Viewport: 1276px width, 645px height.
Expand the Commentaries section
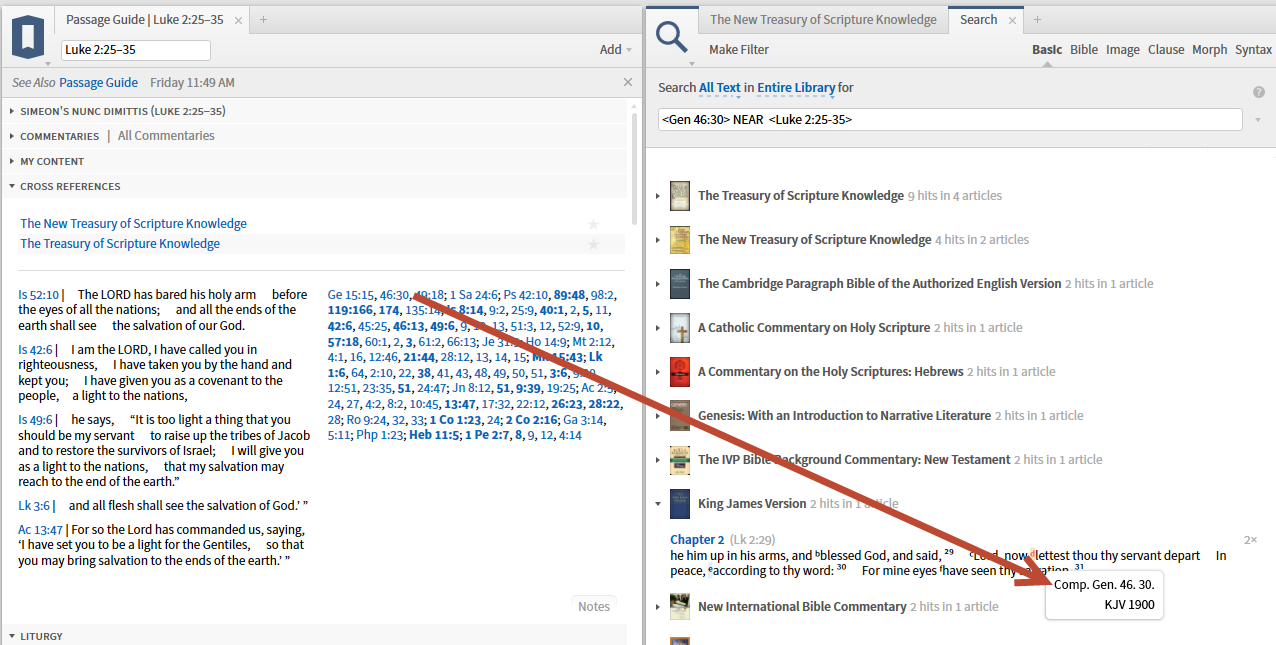(11, 136)
